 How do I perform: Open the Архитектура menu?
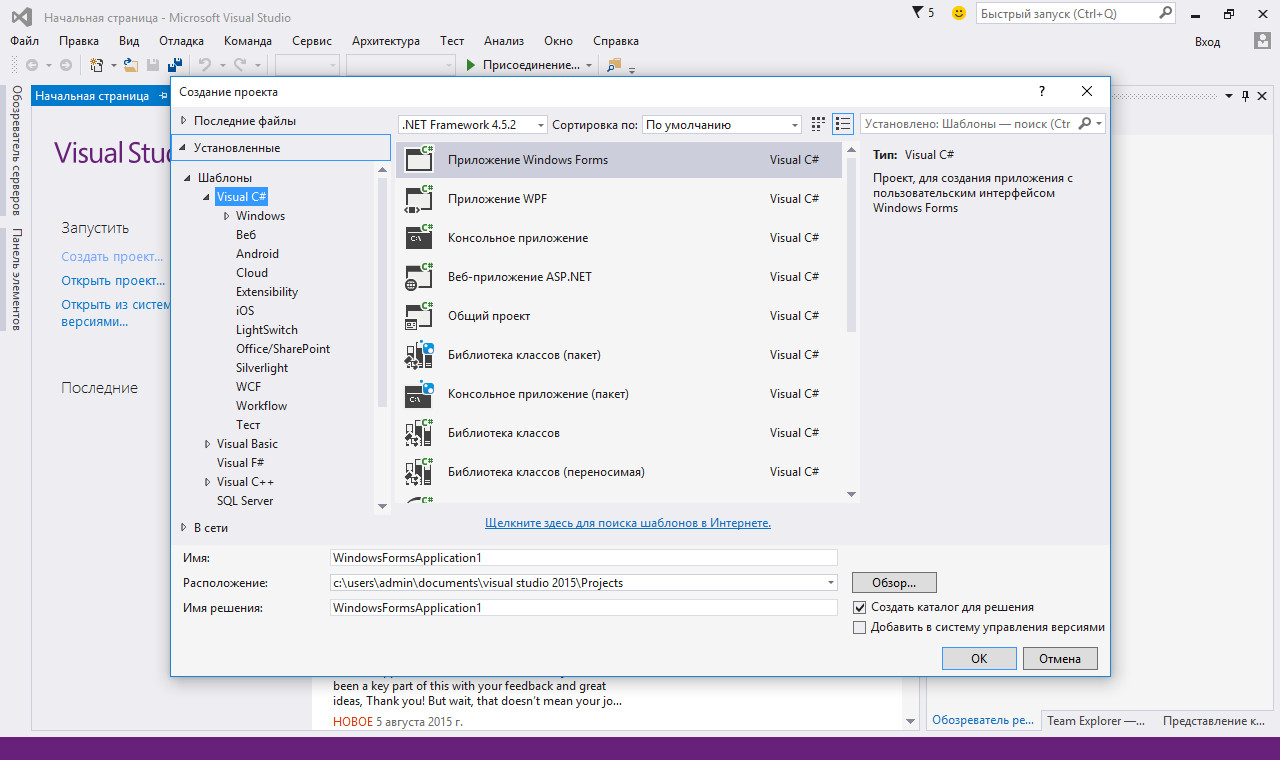(x=386, y=41)
